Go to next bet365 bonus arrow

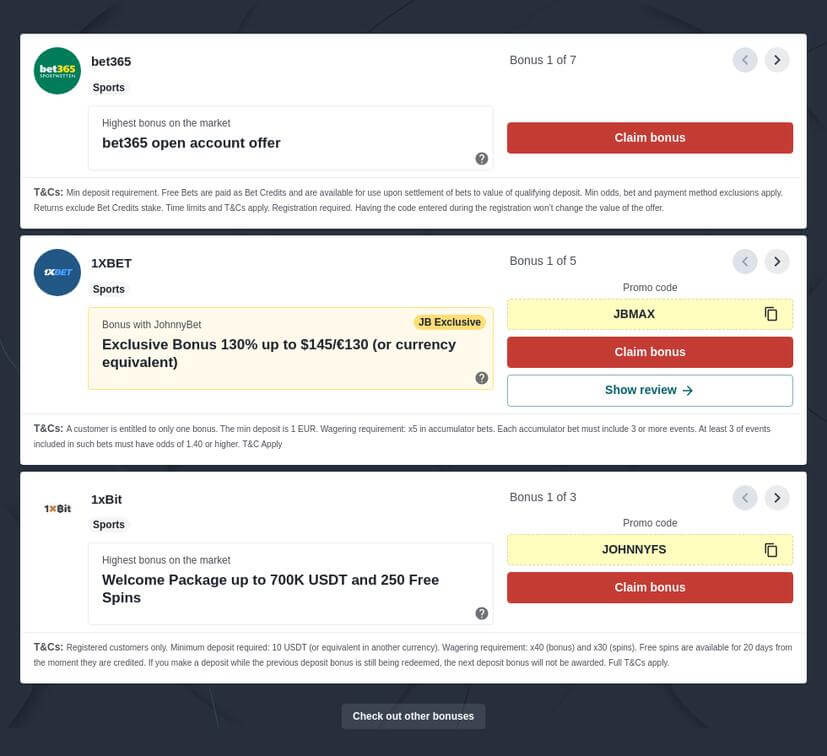(x=777, y=60)
